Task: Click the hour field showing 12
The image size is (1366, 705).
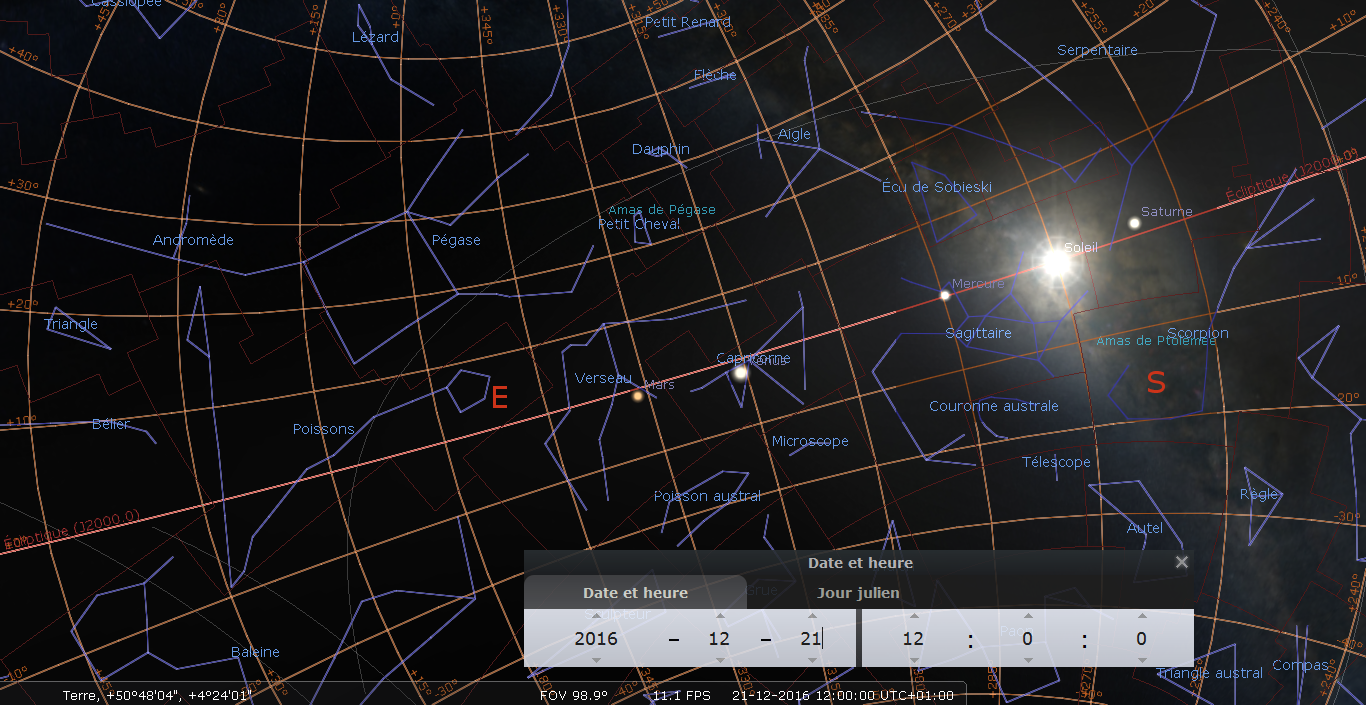Action: 913,638
